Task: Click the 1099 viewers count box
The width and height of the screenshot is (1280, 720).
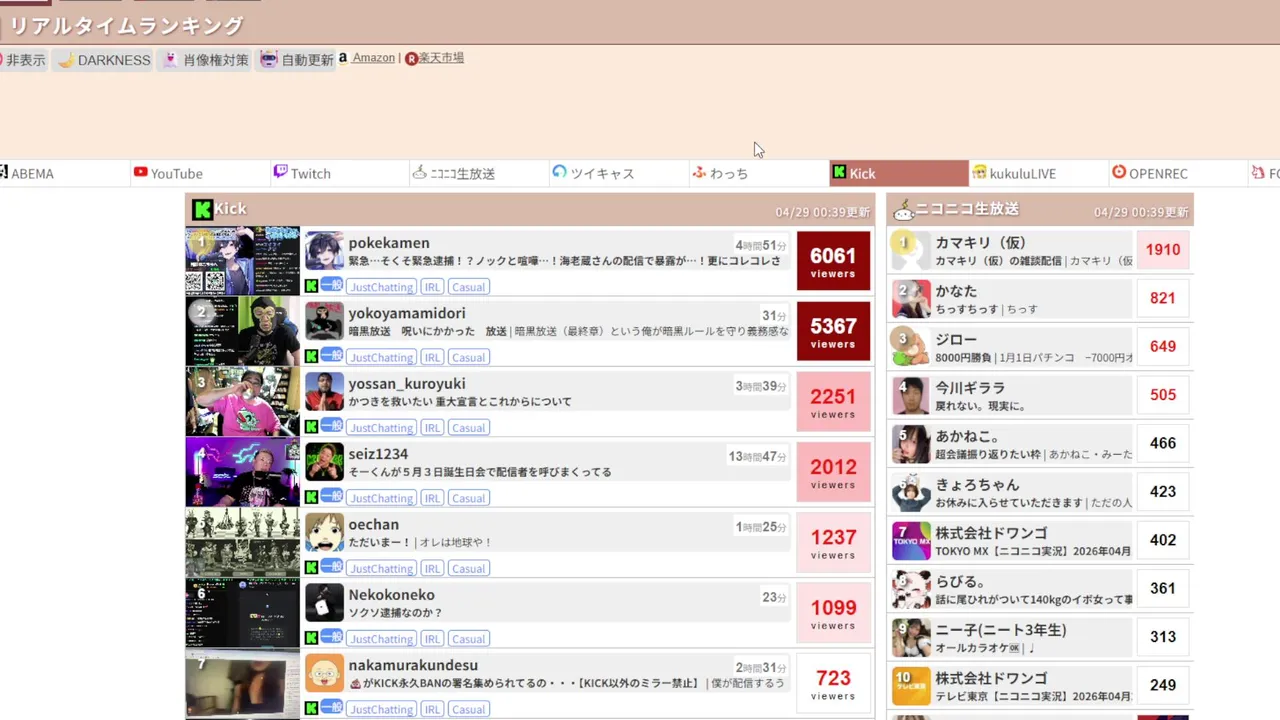Action: pos(833,613)
